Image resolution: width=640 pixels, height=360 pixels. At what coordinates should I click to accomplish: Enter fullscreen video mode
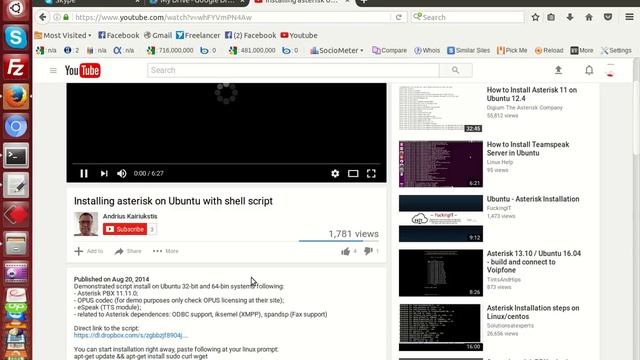pyautogui.click(x=371, y=173)
